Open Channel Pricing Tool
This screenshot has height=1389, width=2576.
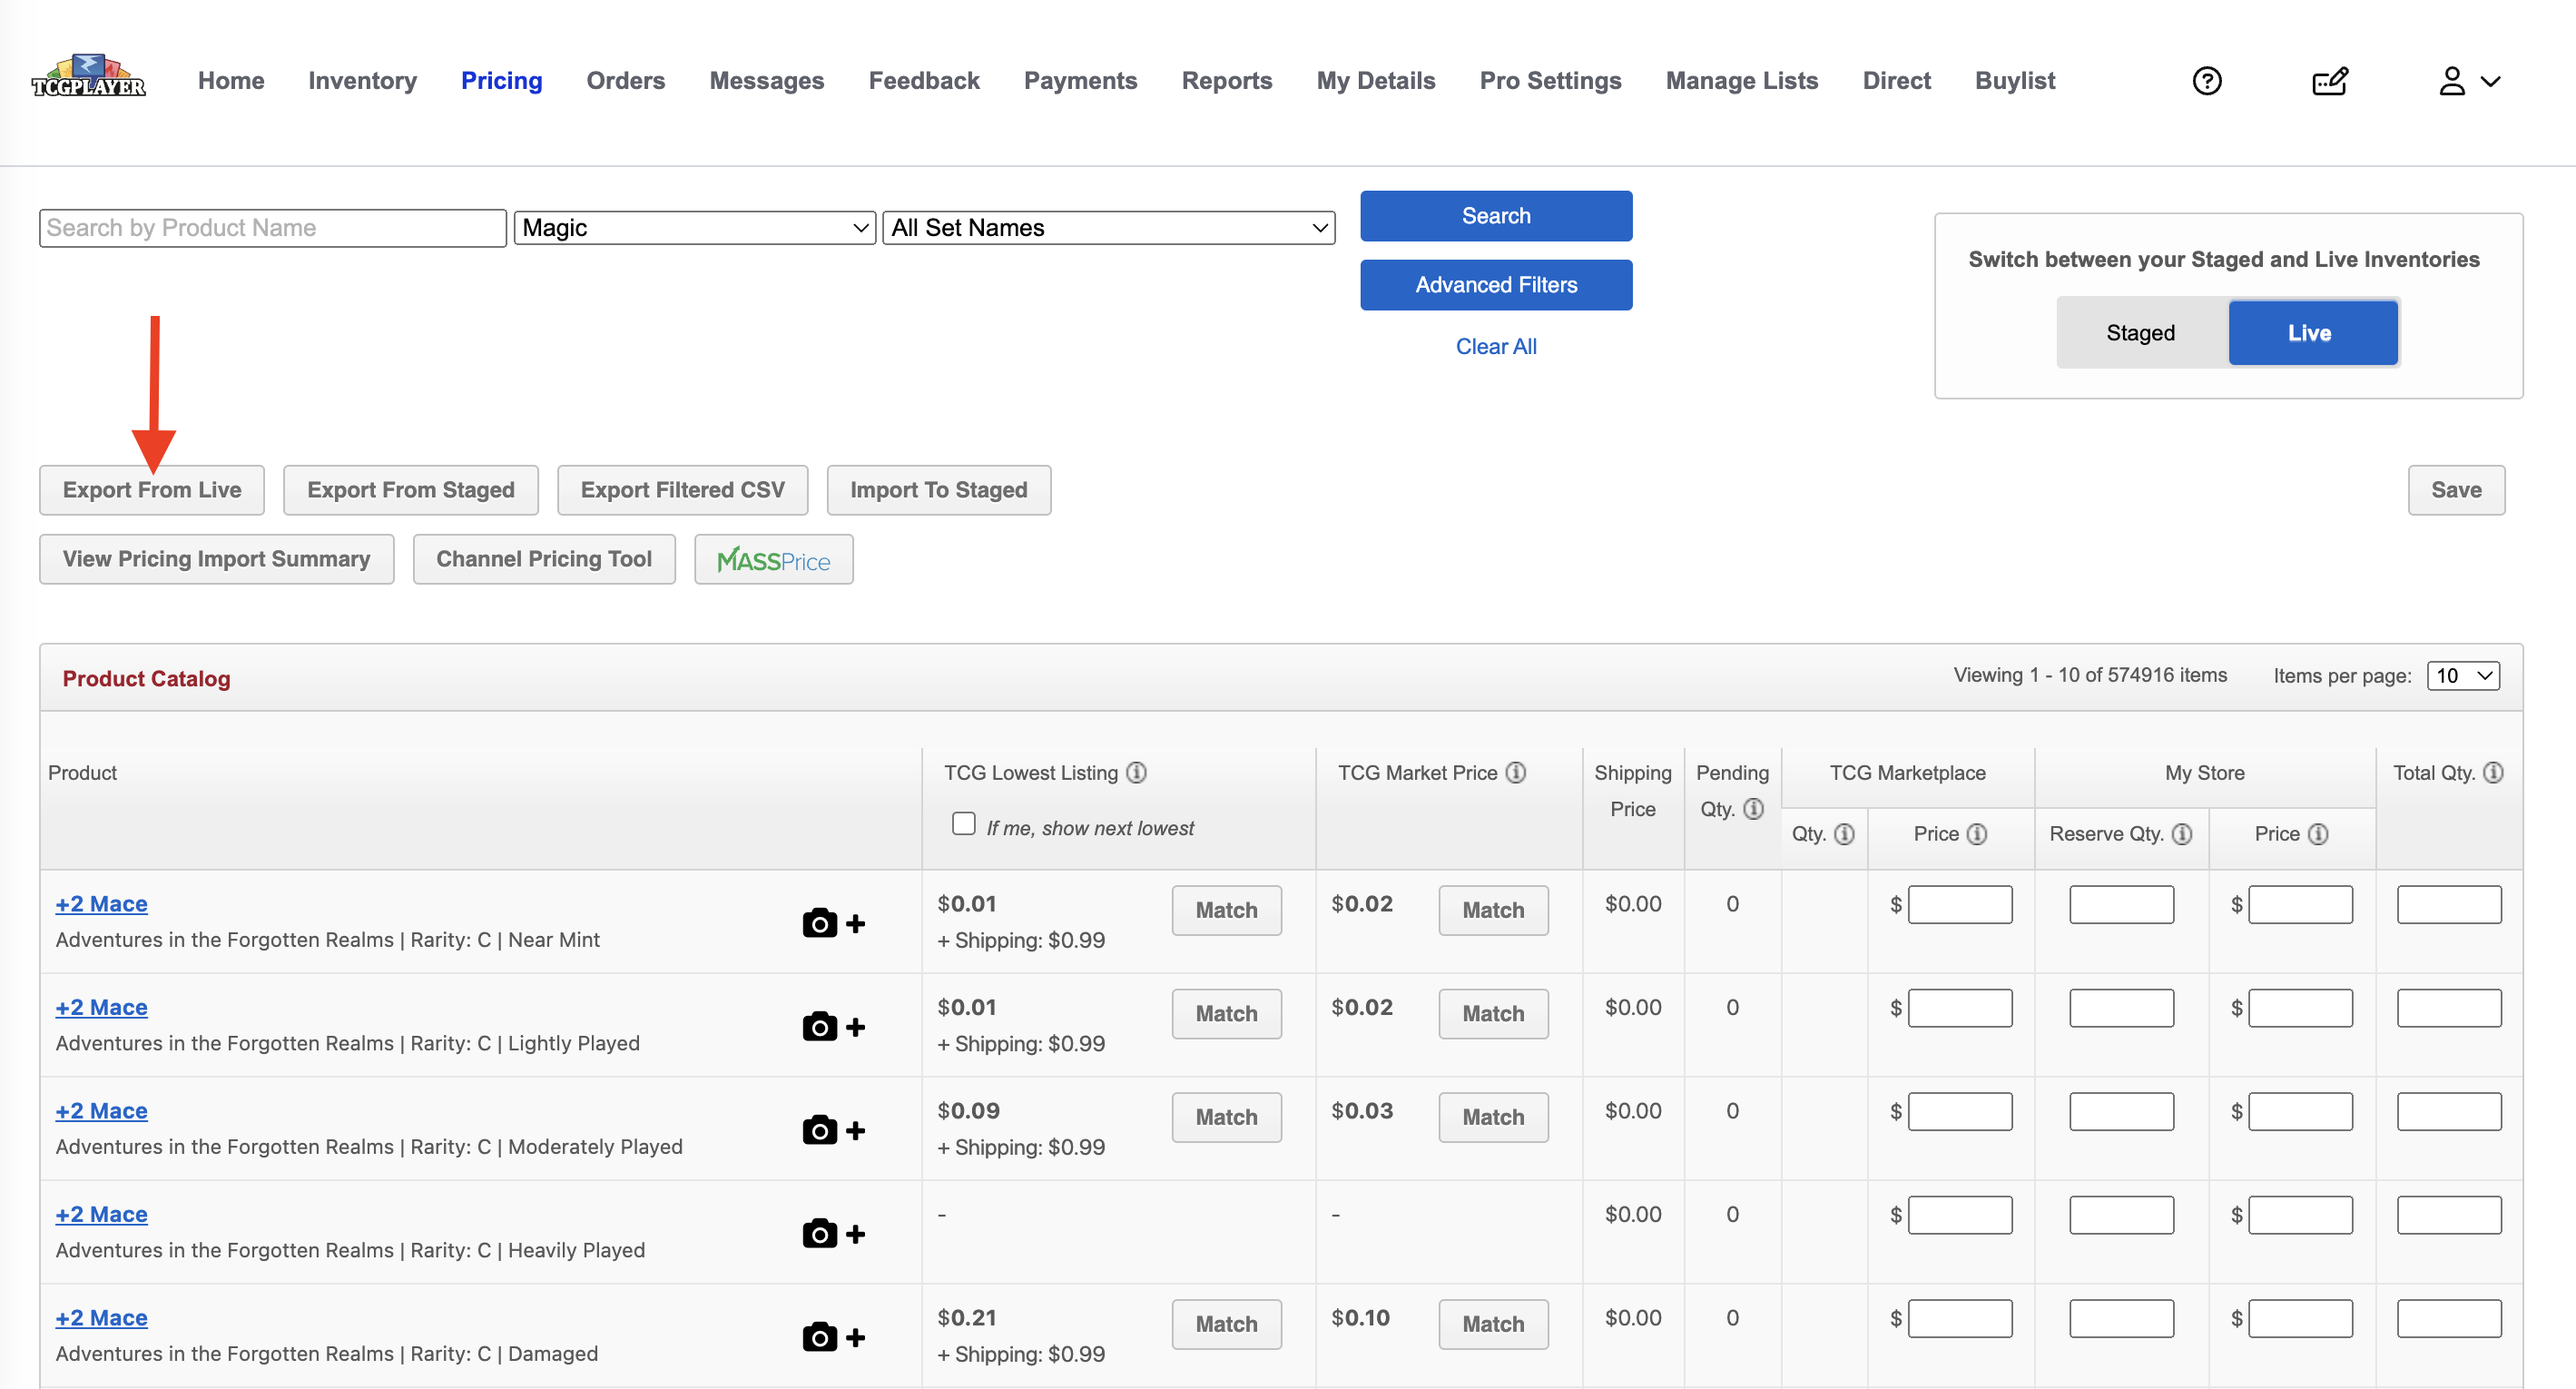tap(544, 559)
